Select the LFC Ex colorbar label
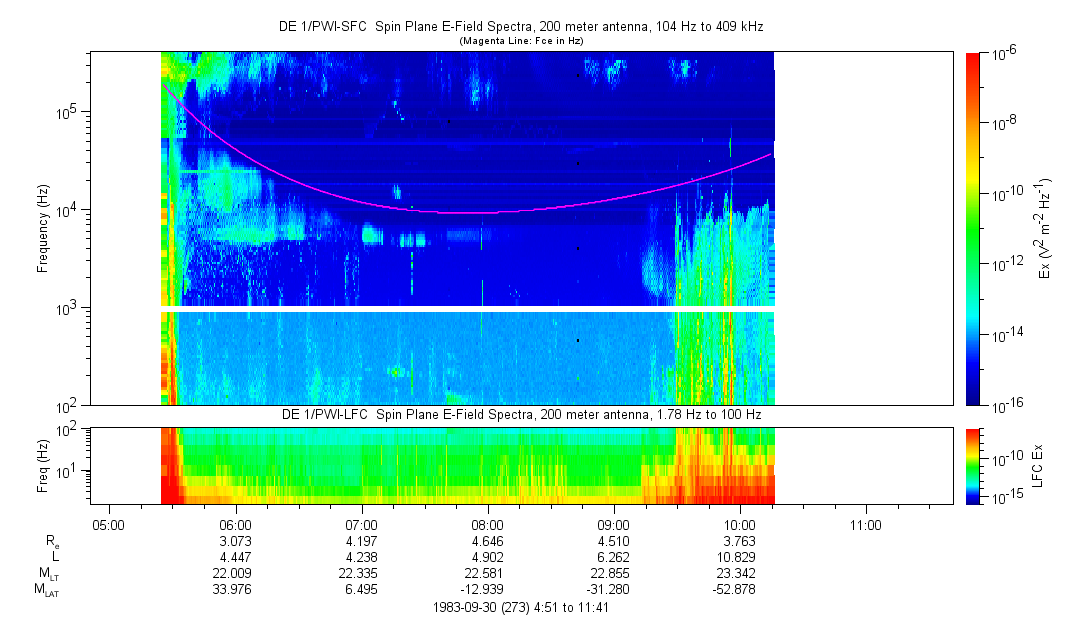Image resolution: width=1083 pixels, height=620 pixels. [1038, 465]
